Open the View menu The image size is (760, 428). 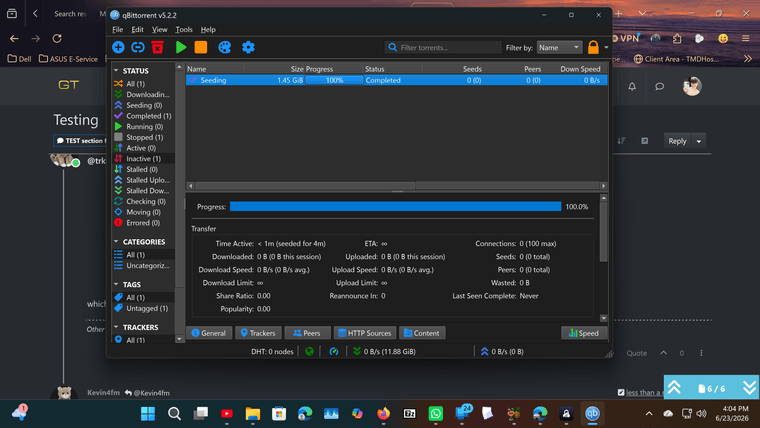[159, 30]
